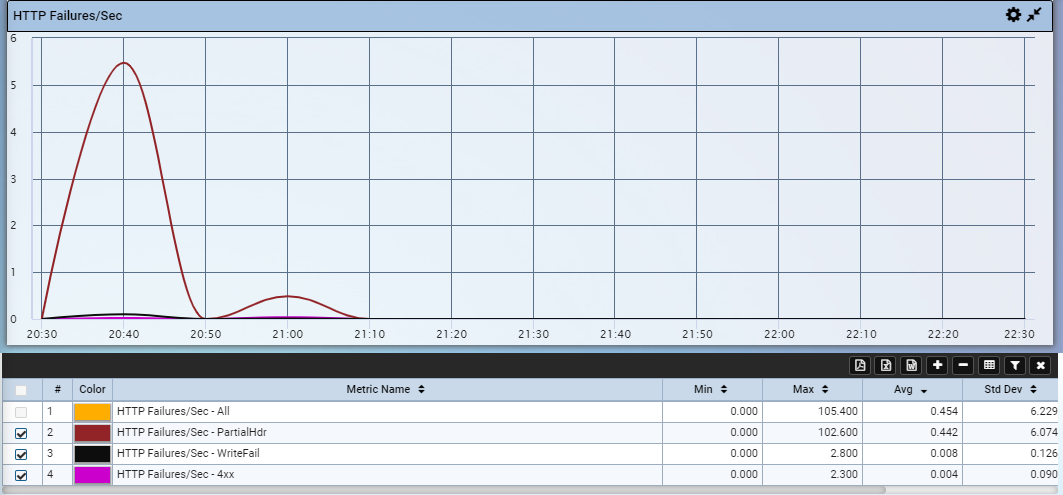Click the Color column header
Screen dimensions: 1063x495
tap(92, 389)
